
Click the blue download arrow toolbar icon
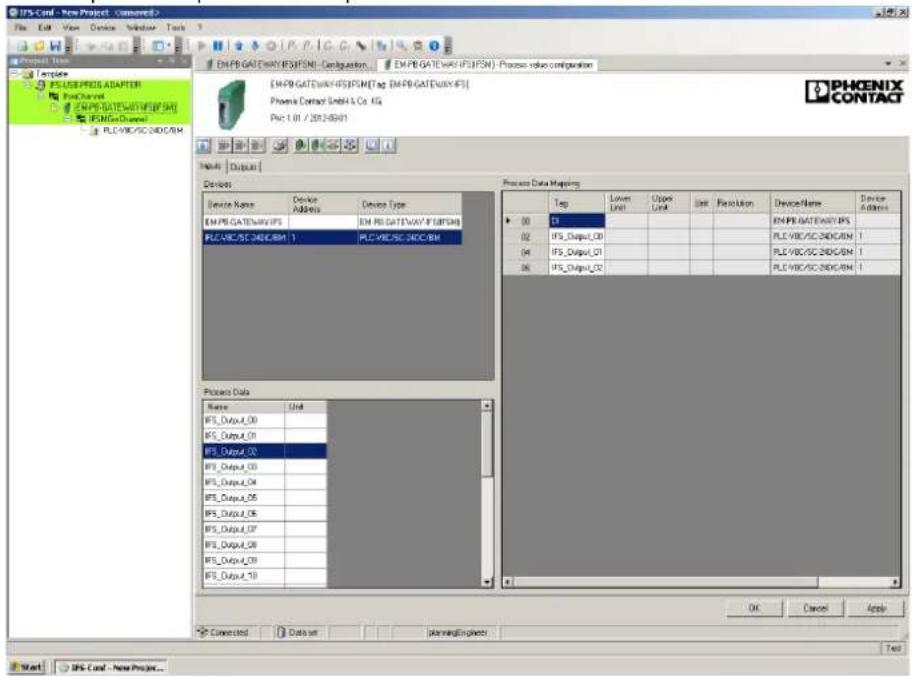click(254, 45)
